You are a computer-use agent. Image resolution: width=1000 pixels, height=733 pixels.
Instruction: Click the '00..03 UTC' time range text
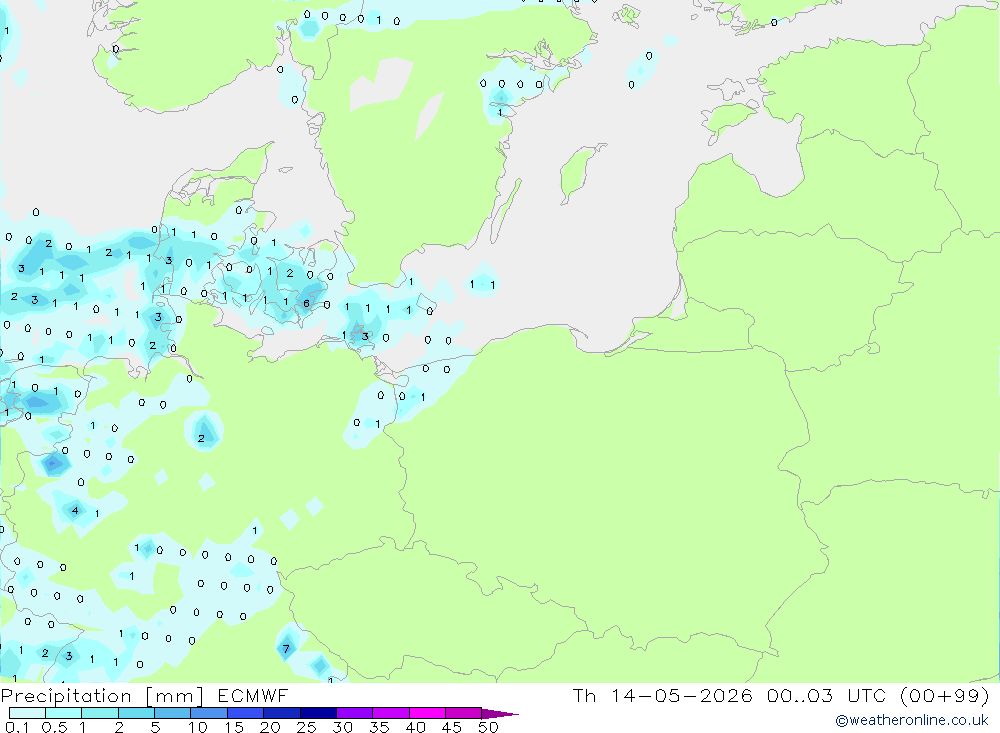point(827,695)
